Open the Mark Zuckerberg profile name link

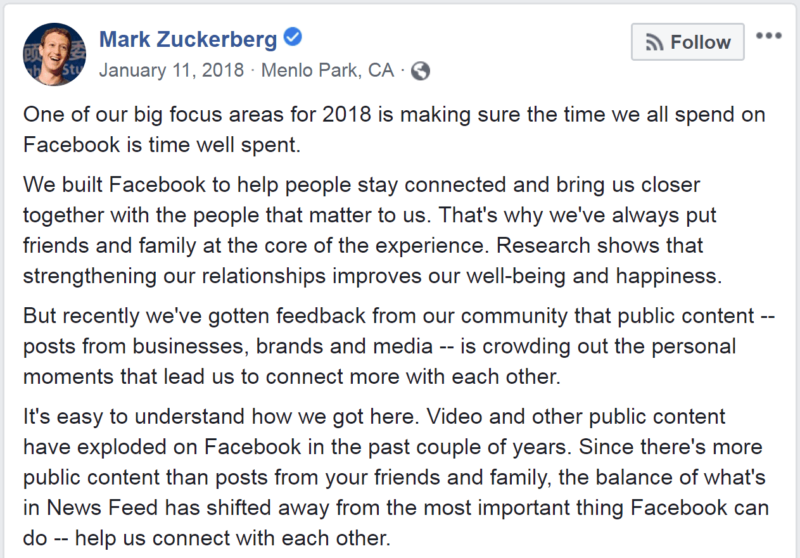[188, 39]
